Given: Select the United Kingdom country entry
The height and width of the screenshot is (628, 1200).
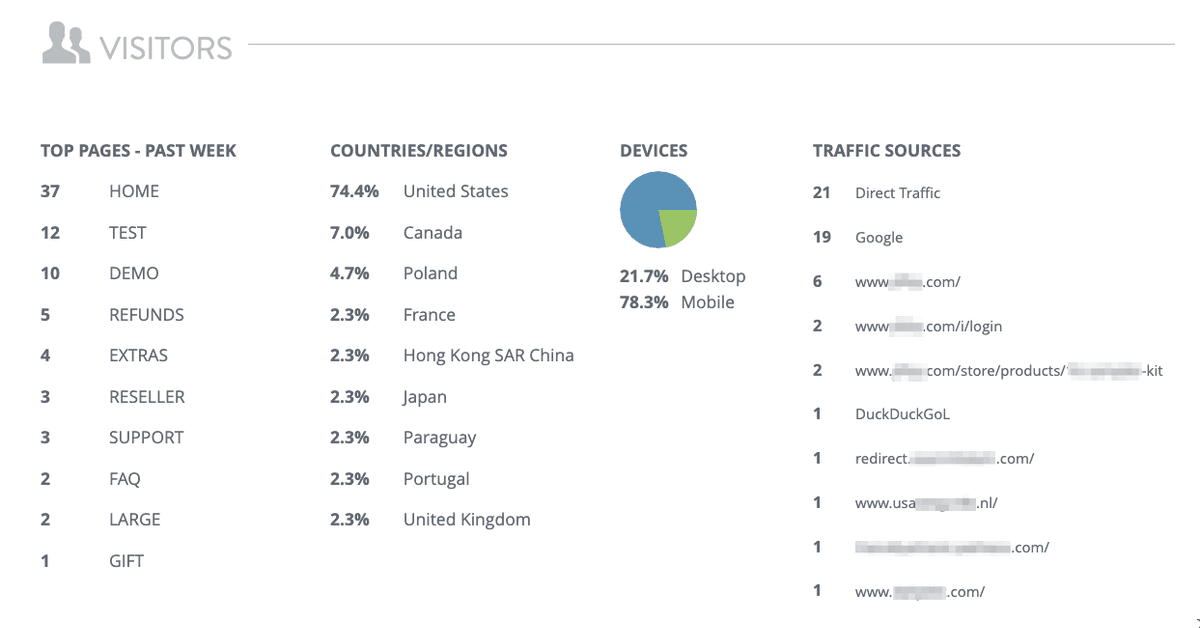Looking at the screenshot, I should (466, 519).
